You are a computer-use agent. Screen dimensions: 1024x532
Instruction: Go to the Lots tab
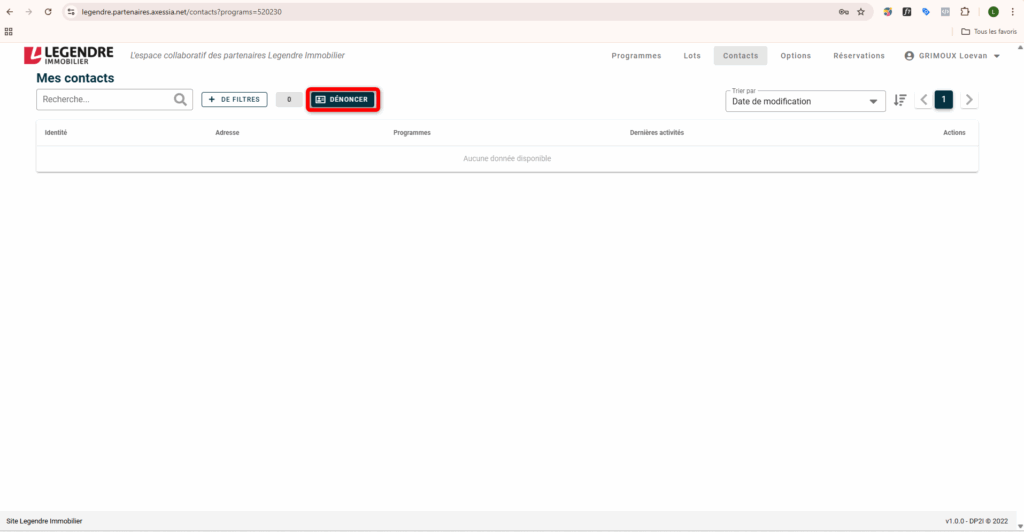(x=692, y=56)
